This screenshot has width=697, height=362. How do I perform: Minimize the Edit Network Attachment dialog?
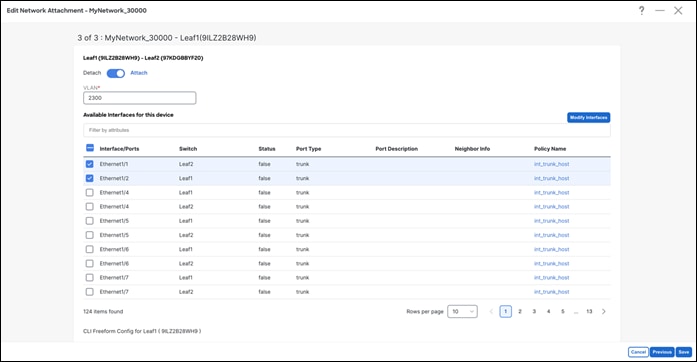coord(660,10)
